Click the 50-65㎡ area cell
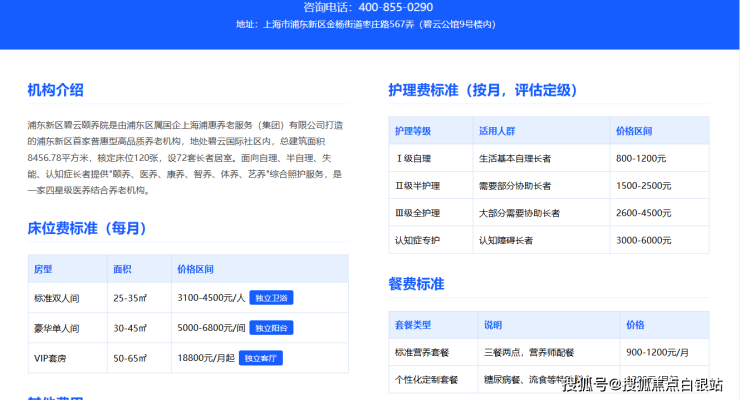Screen dimensions: 740x400 pyautogui.click(x=130, y=358)
